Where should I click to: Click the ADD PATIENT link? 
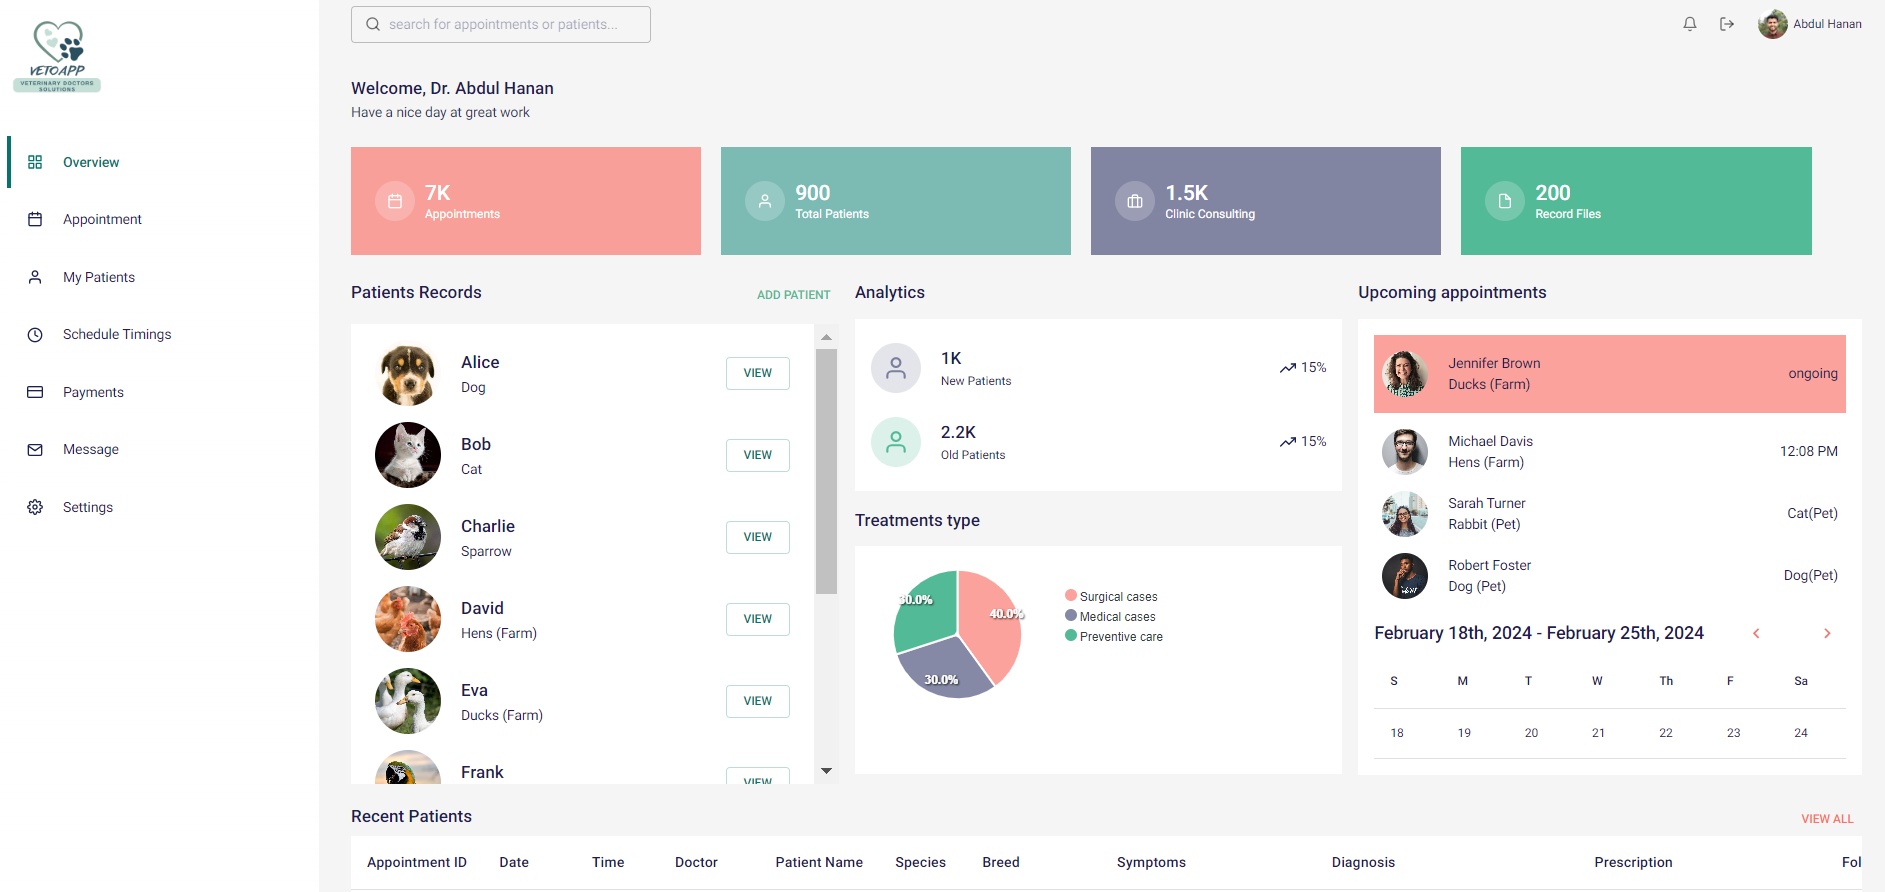point(793,295)
